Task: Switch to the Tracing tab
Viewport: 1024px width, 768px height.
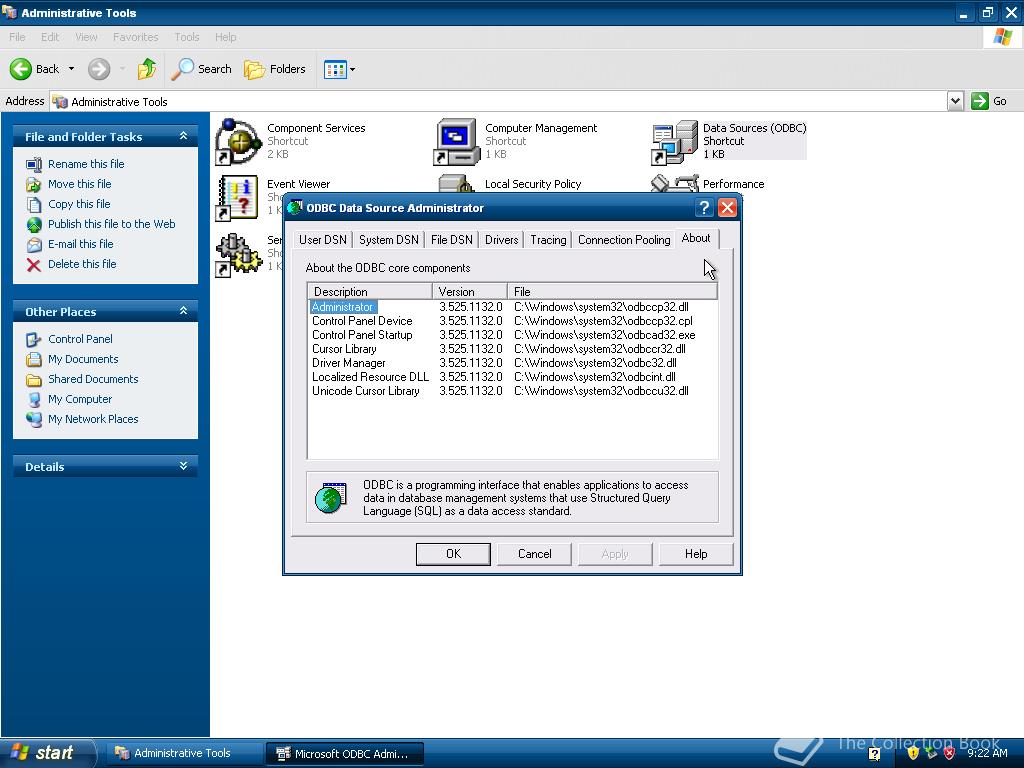Action: pyautogui.click(x=548, y=240)
